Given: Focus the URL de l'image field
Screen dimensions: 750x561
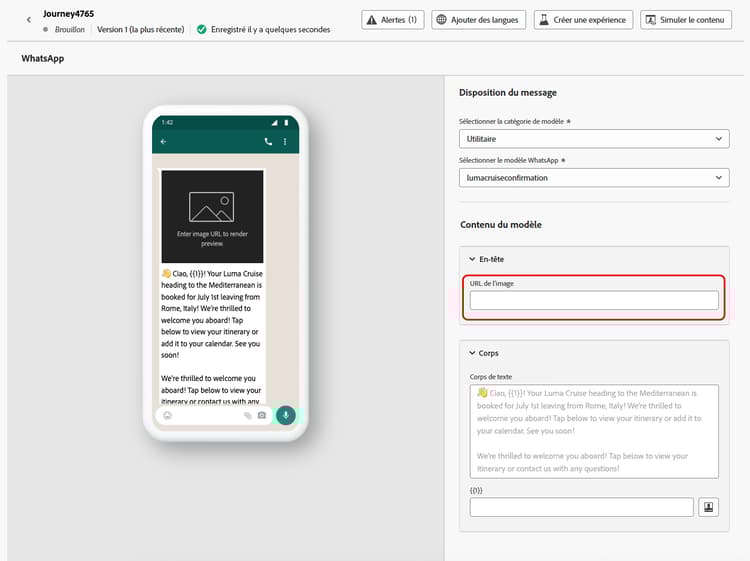Looking at the screenshot, I should tap(594, 300).
